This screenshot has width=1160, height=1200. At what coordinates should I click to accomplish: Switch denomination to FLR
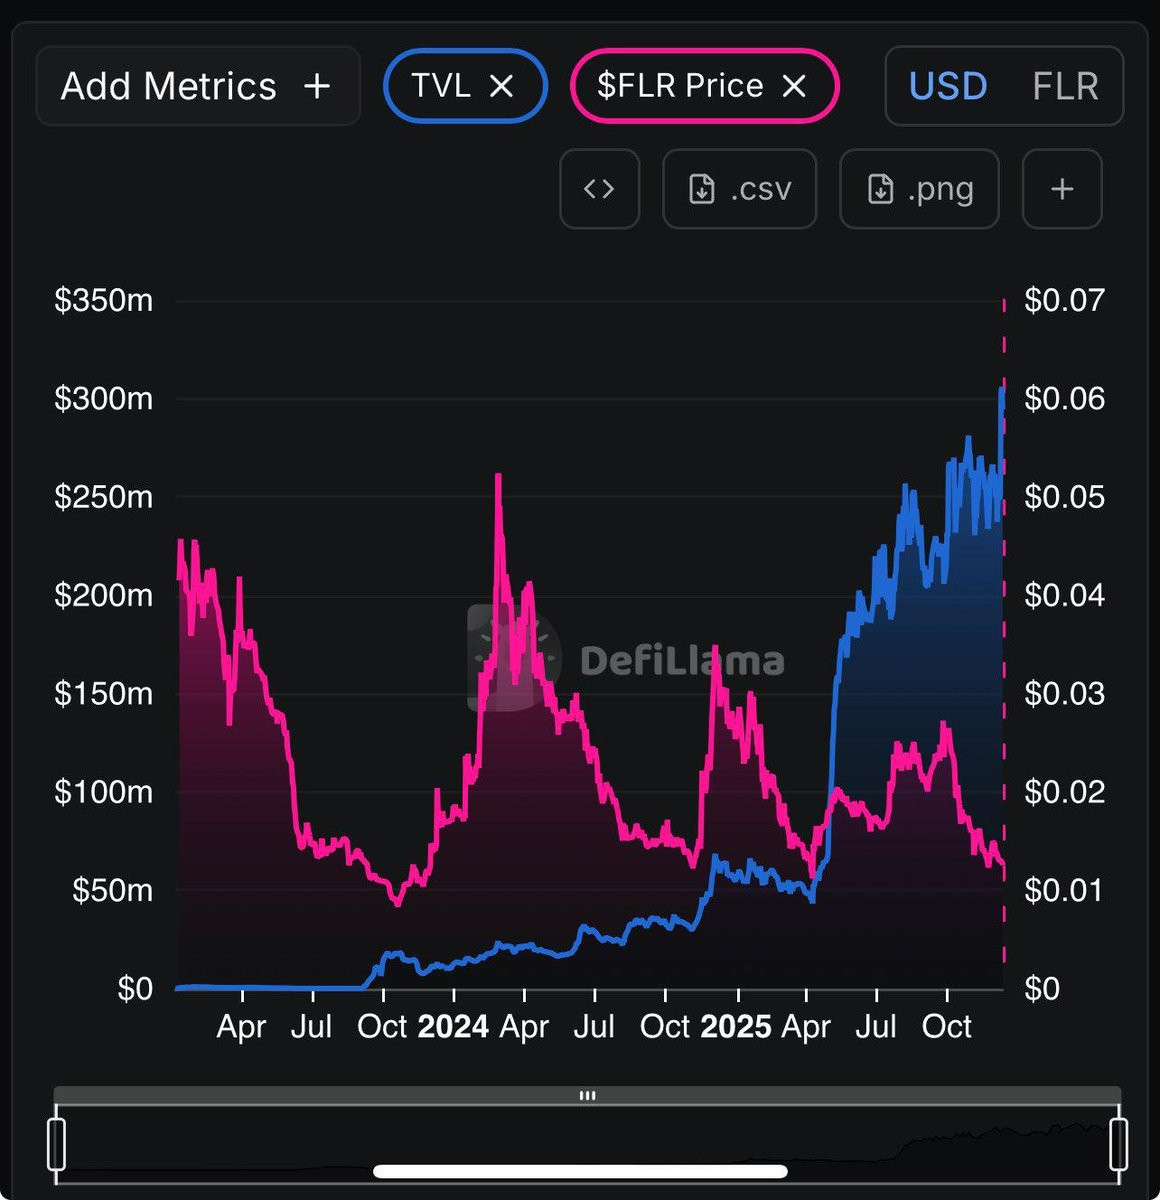tap(1065, 86)
